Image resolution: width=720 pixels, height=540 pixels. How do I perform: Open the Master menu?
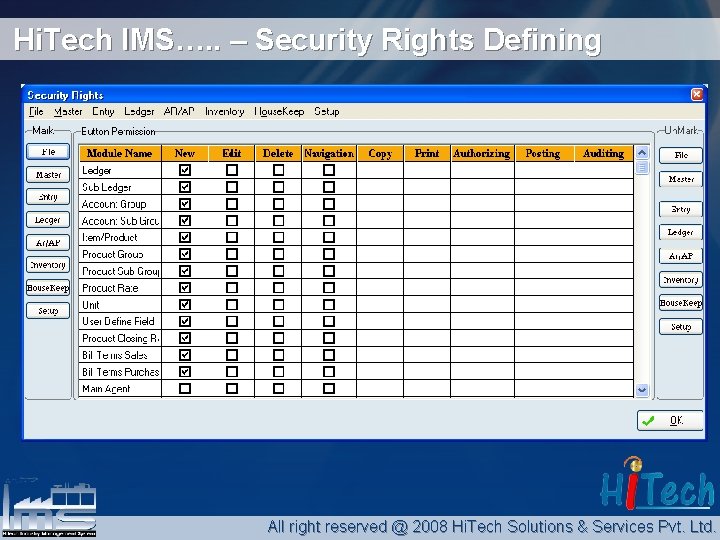pos(68,112)
